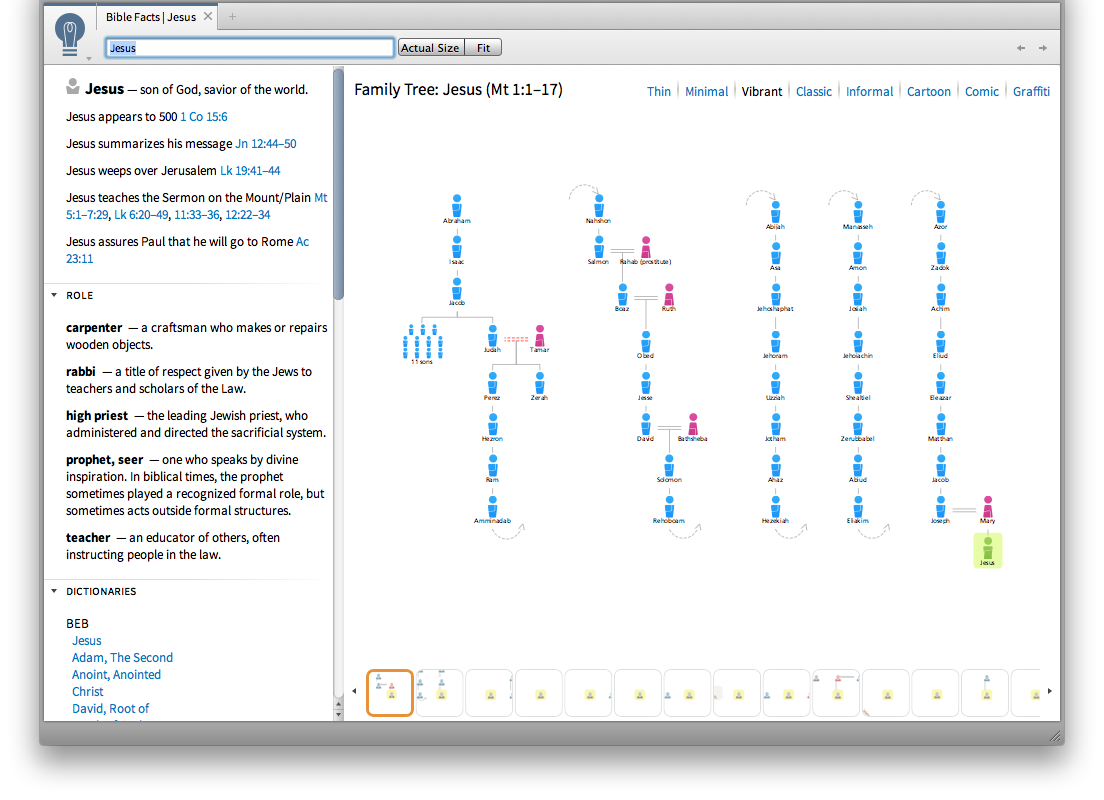
Task: Switch to the Cartoon style
Action: [x=928, y=91]
